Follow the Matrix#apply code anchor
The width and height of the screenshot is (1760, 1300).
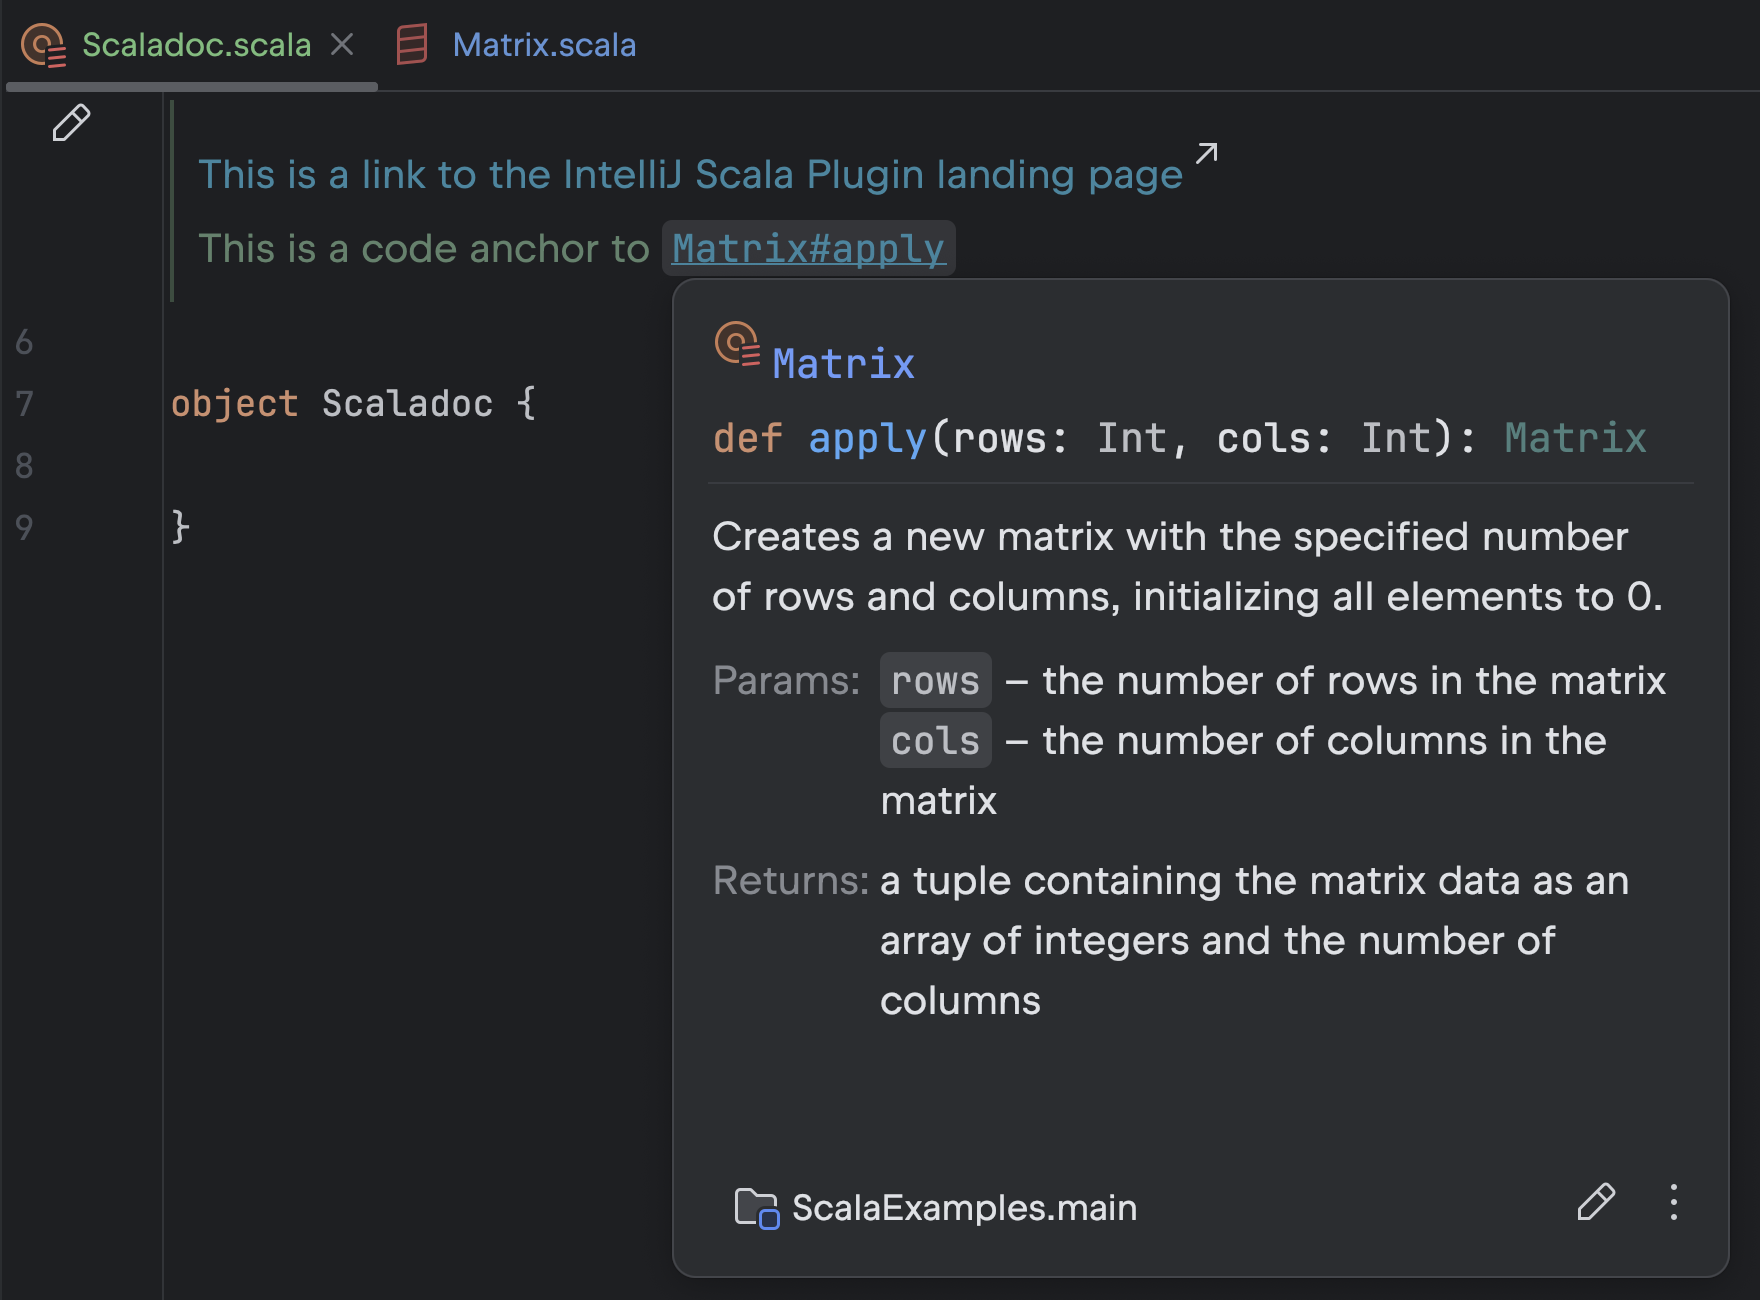pos(808,249)
